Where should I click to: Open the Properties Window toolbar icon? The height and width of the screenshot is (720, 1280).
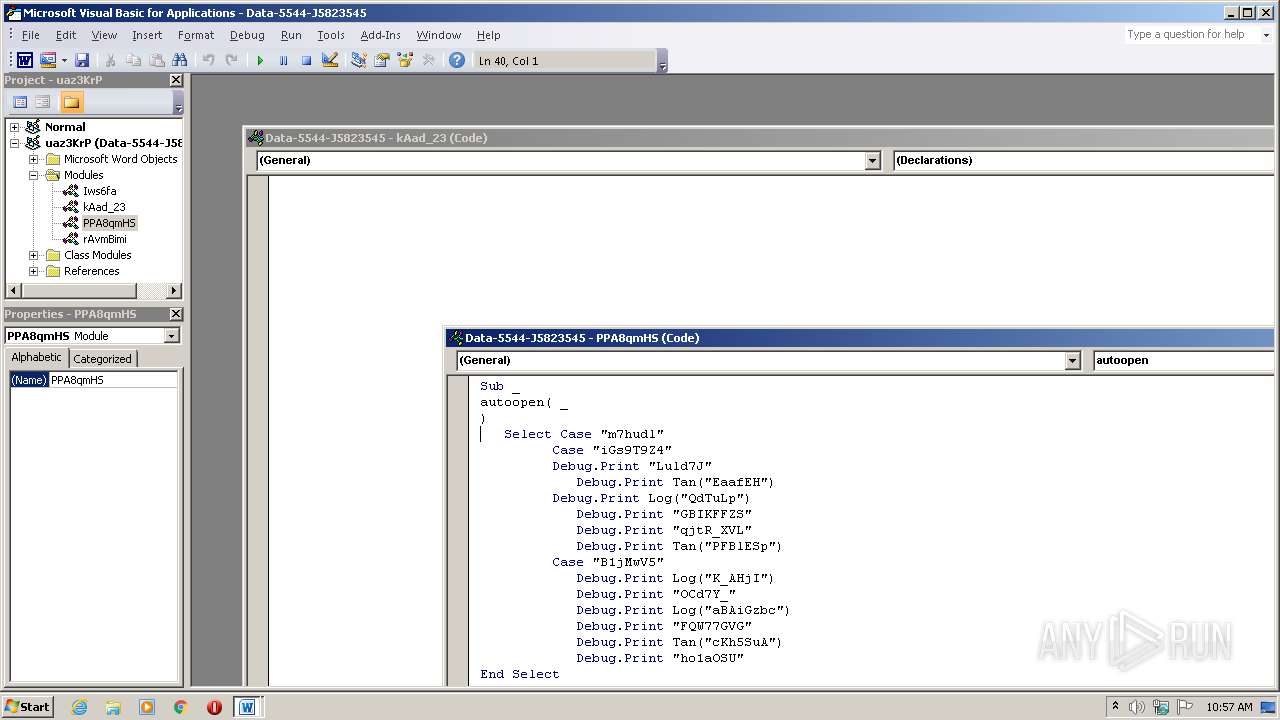tap(381, 61)
